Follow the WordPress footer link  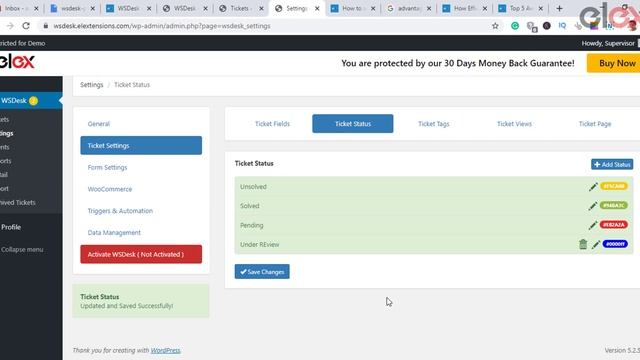(165, 350)
